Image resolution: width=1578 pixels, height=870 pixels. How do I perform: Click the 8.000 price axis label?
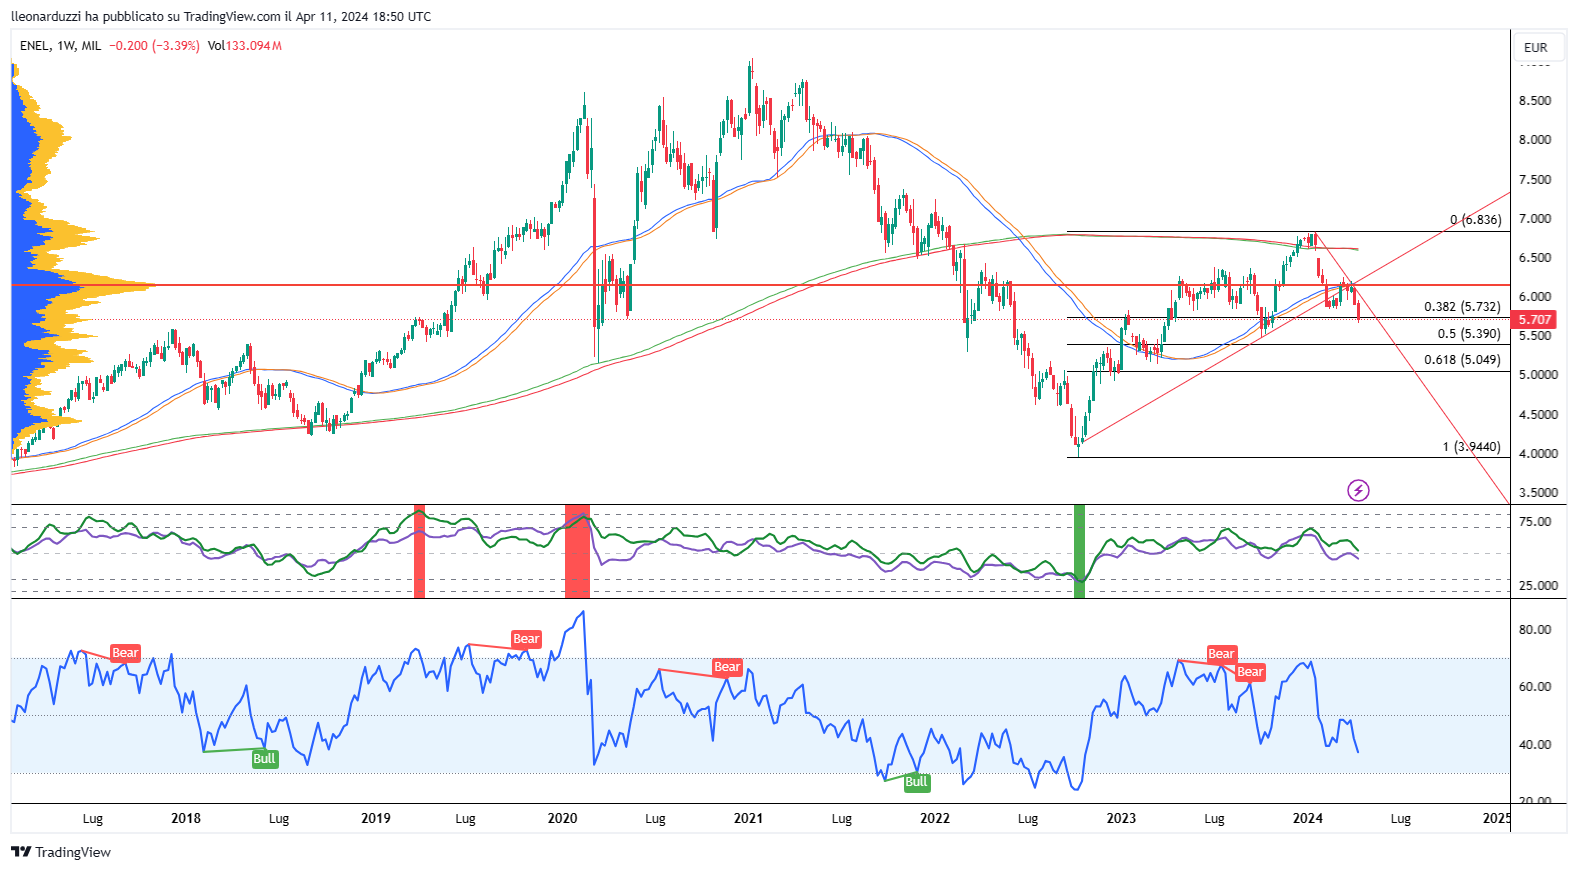(1535, 140)
